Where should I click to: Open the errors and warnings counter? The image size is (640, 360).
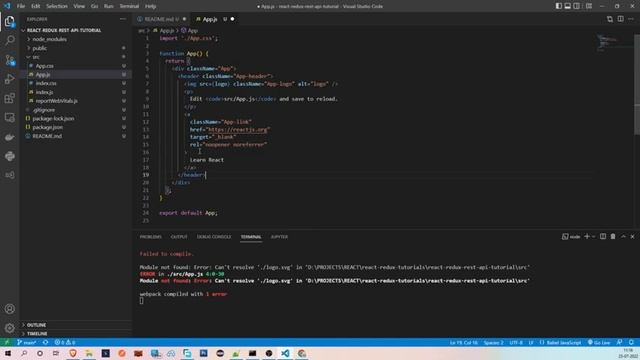pos(65,342)
